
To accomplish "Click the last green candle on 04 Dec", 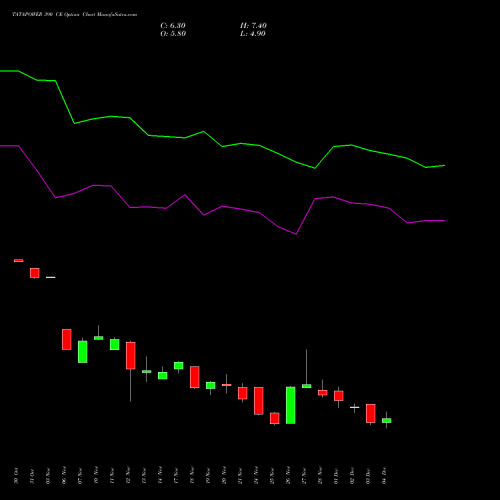I will click(x=387, y=420).
